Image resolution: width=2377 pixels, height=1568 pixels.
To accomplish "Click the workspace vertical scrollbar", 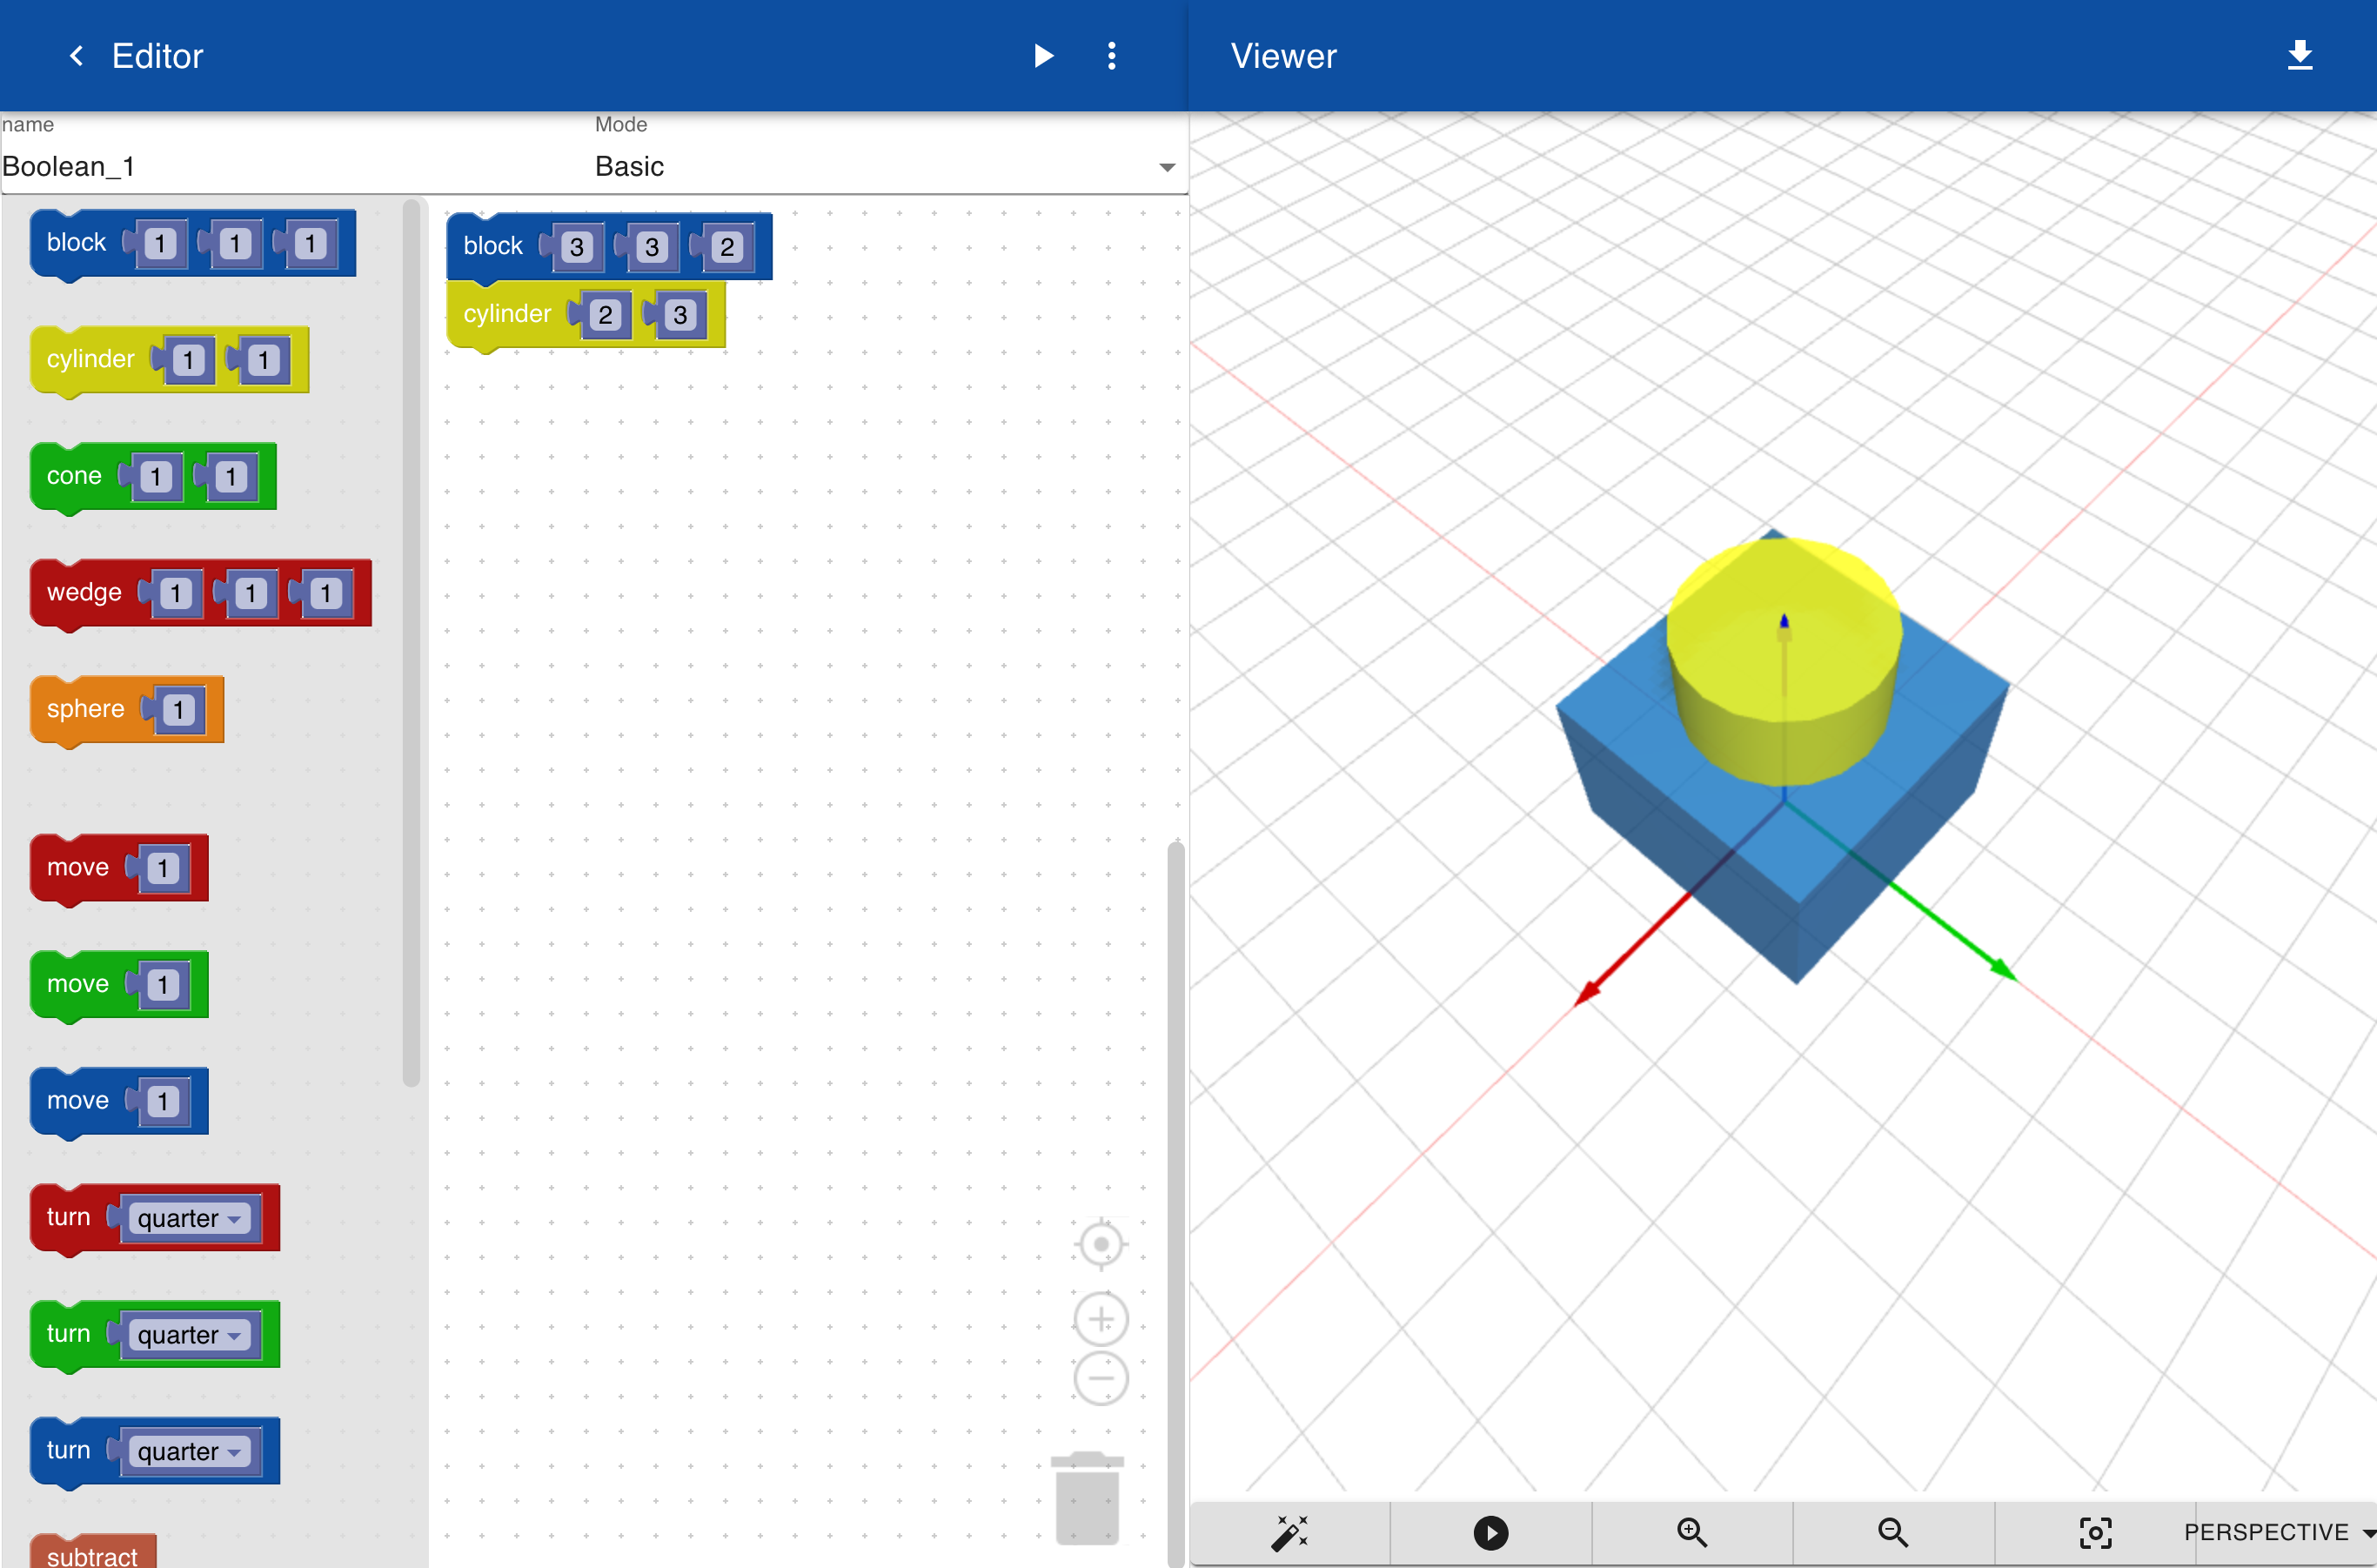I will pos(1176,1204).
